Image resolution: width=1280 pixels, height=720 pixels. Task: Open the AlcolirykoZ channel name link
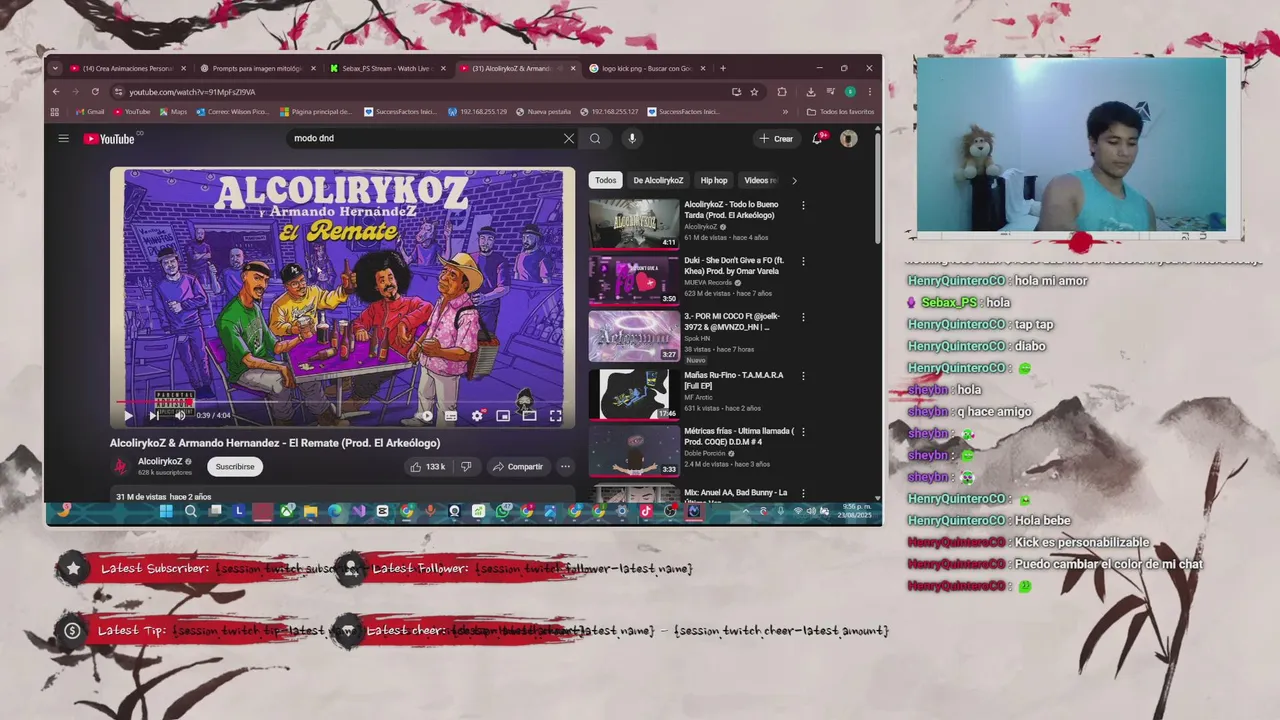click(x=160, y=462)
